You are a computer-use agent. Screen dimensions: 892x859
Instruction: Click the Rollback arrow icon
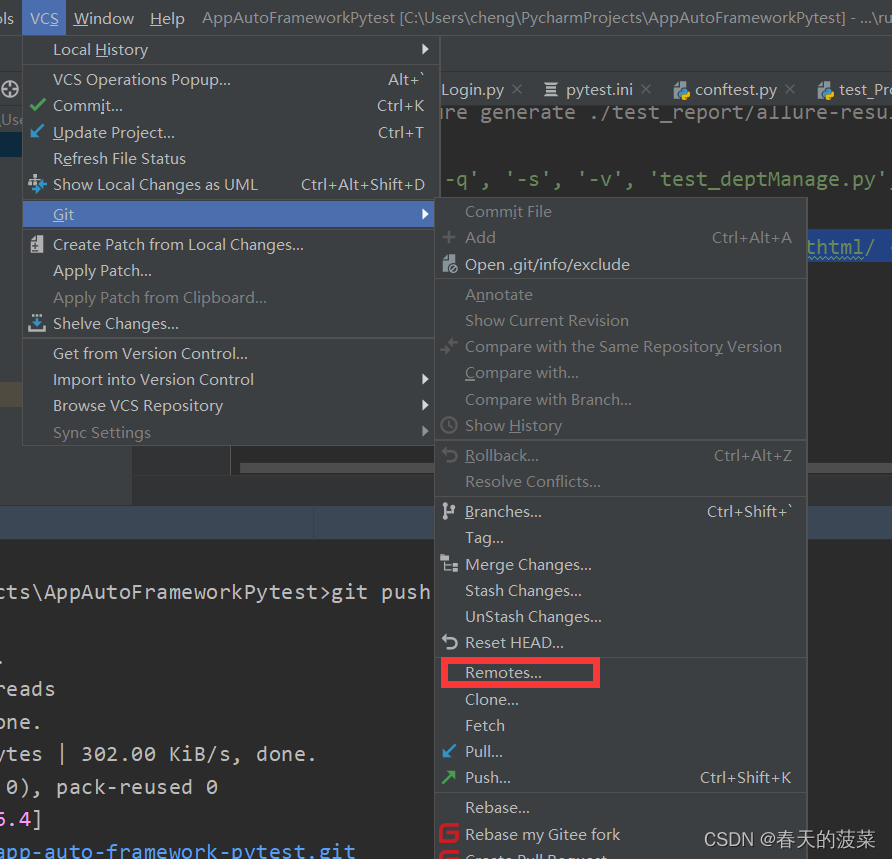(x=450, y=455)
